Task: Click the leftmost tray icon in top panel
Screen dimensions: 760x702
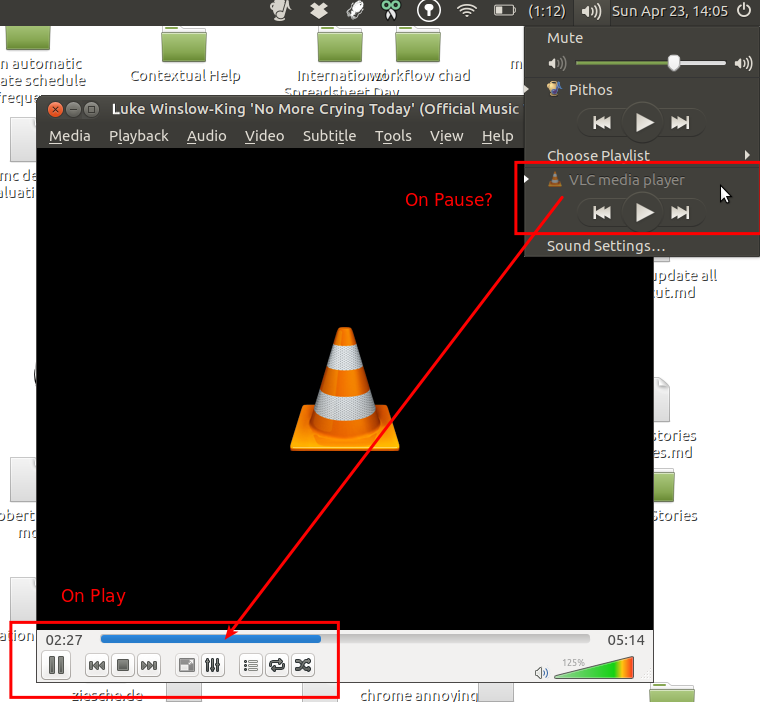Action: click(280, 11)
